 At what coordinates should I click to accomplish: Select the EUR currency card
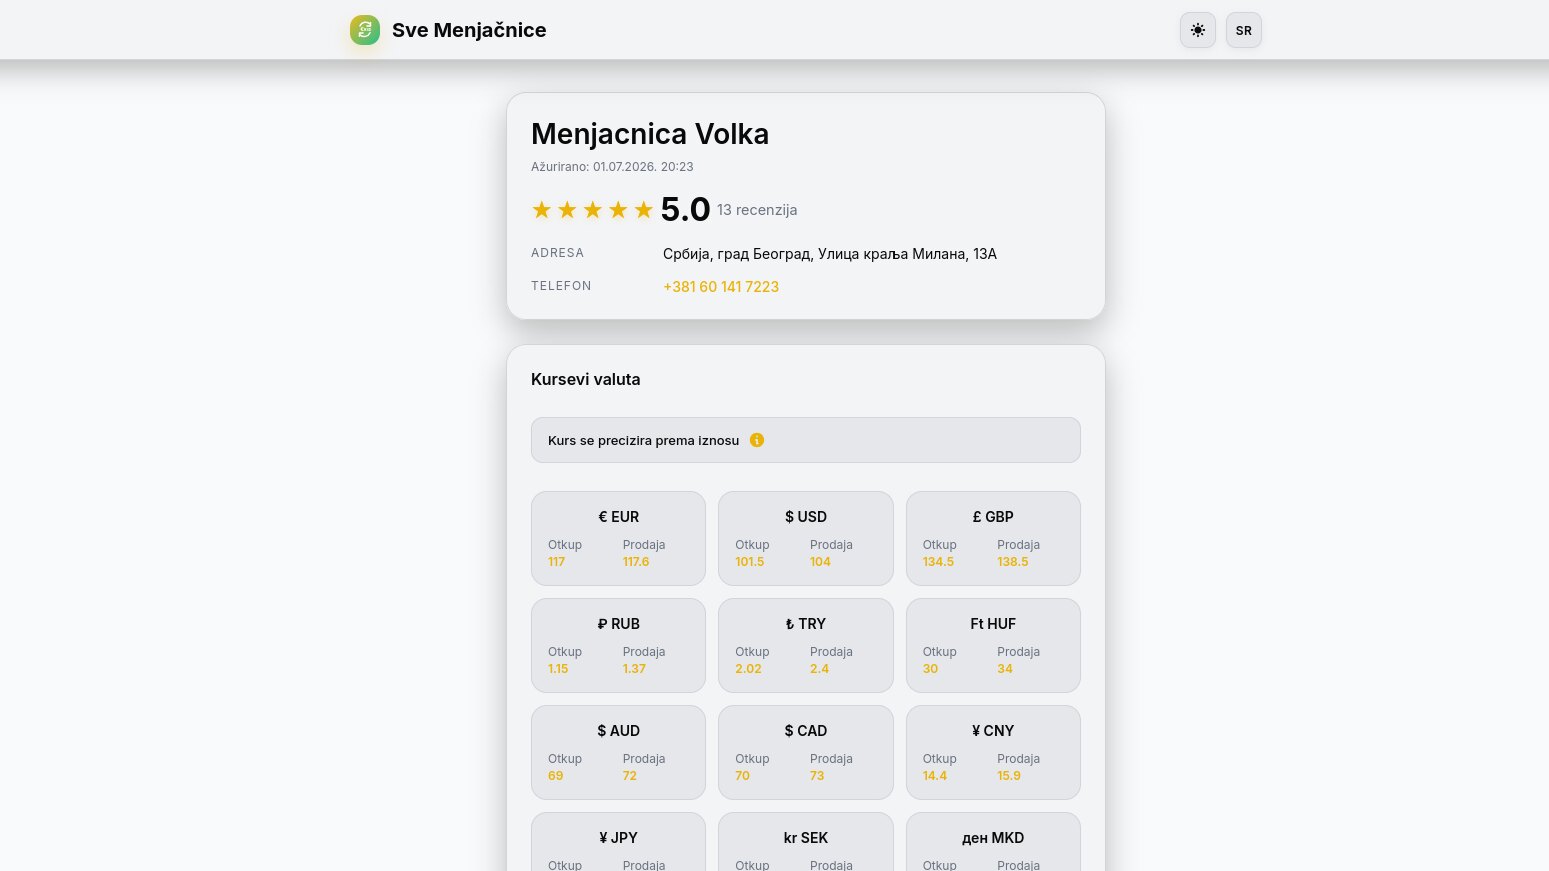618,538
